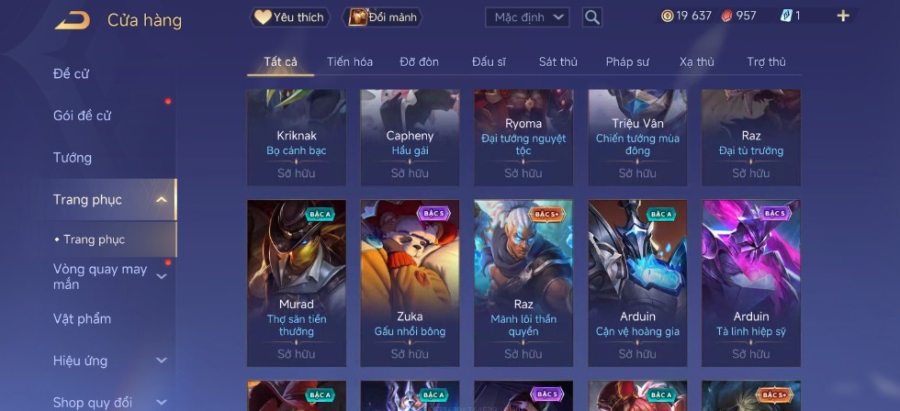Open Gói đề cử sidebar item
This screenshot has height=411, width=900.
click(x=82, y=116)
